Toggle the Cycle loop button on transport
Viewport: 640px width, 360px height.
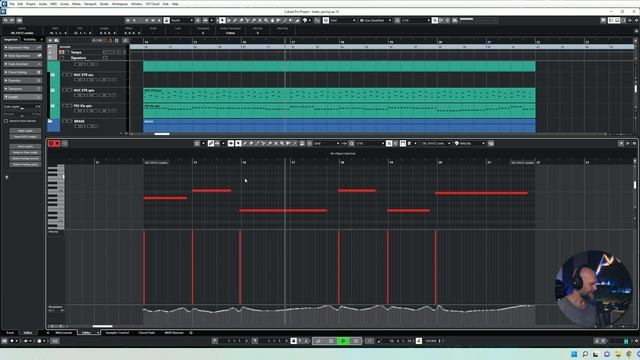tap(318, 341)
